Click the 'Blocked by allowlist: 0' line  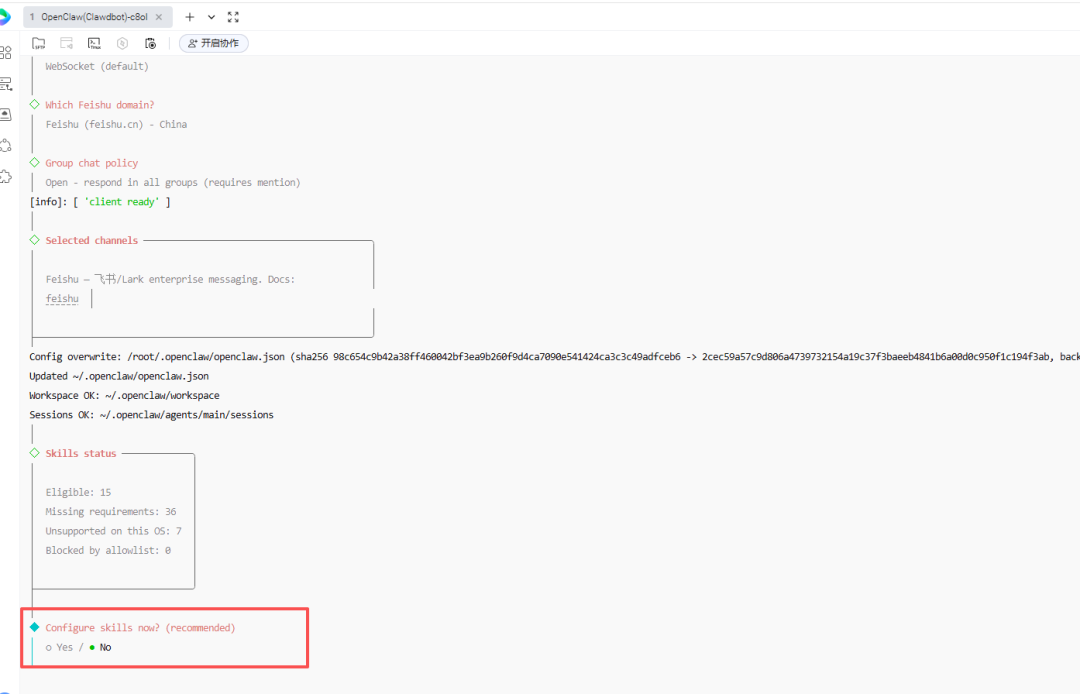108,550
